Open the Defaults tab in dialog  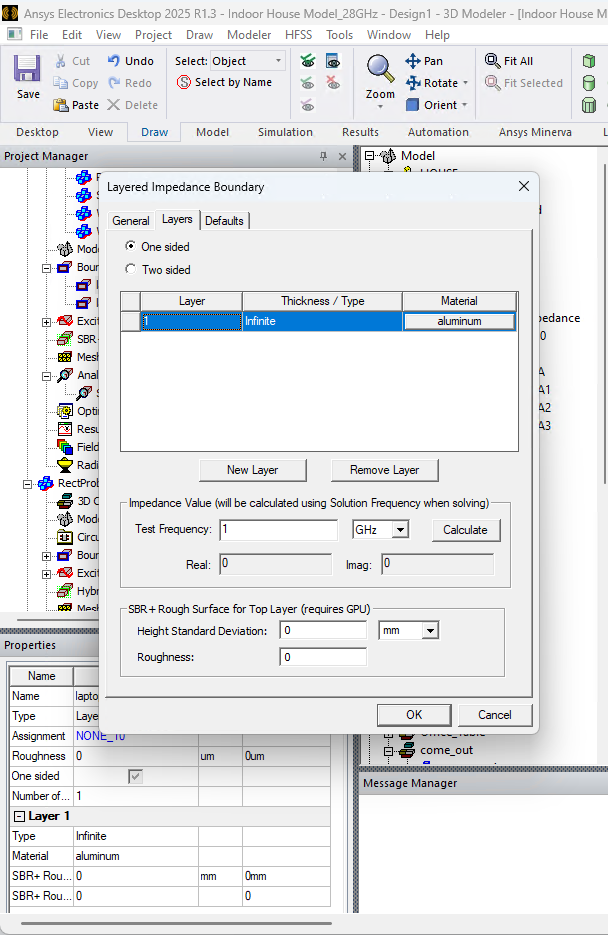pyautogui.click(x=224, y=221)
